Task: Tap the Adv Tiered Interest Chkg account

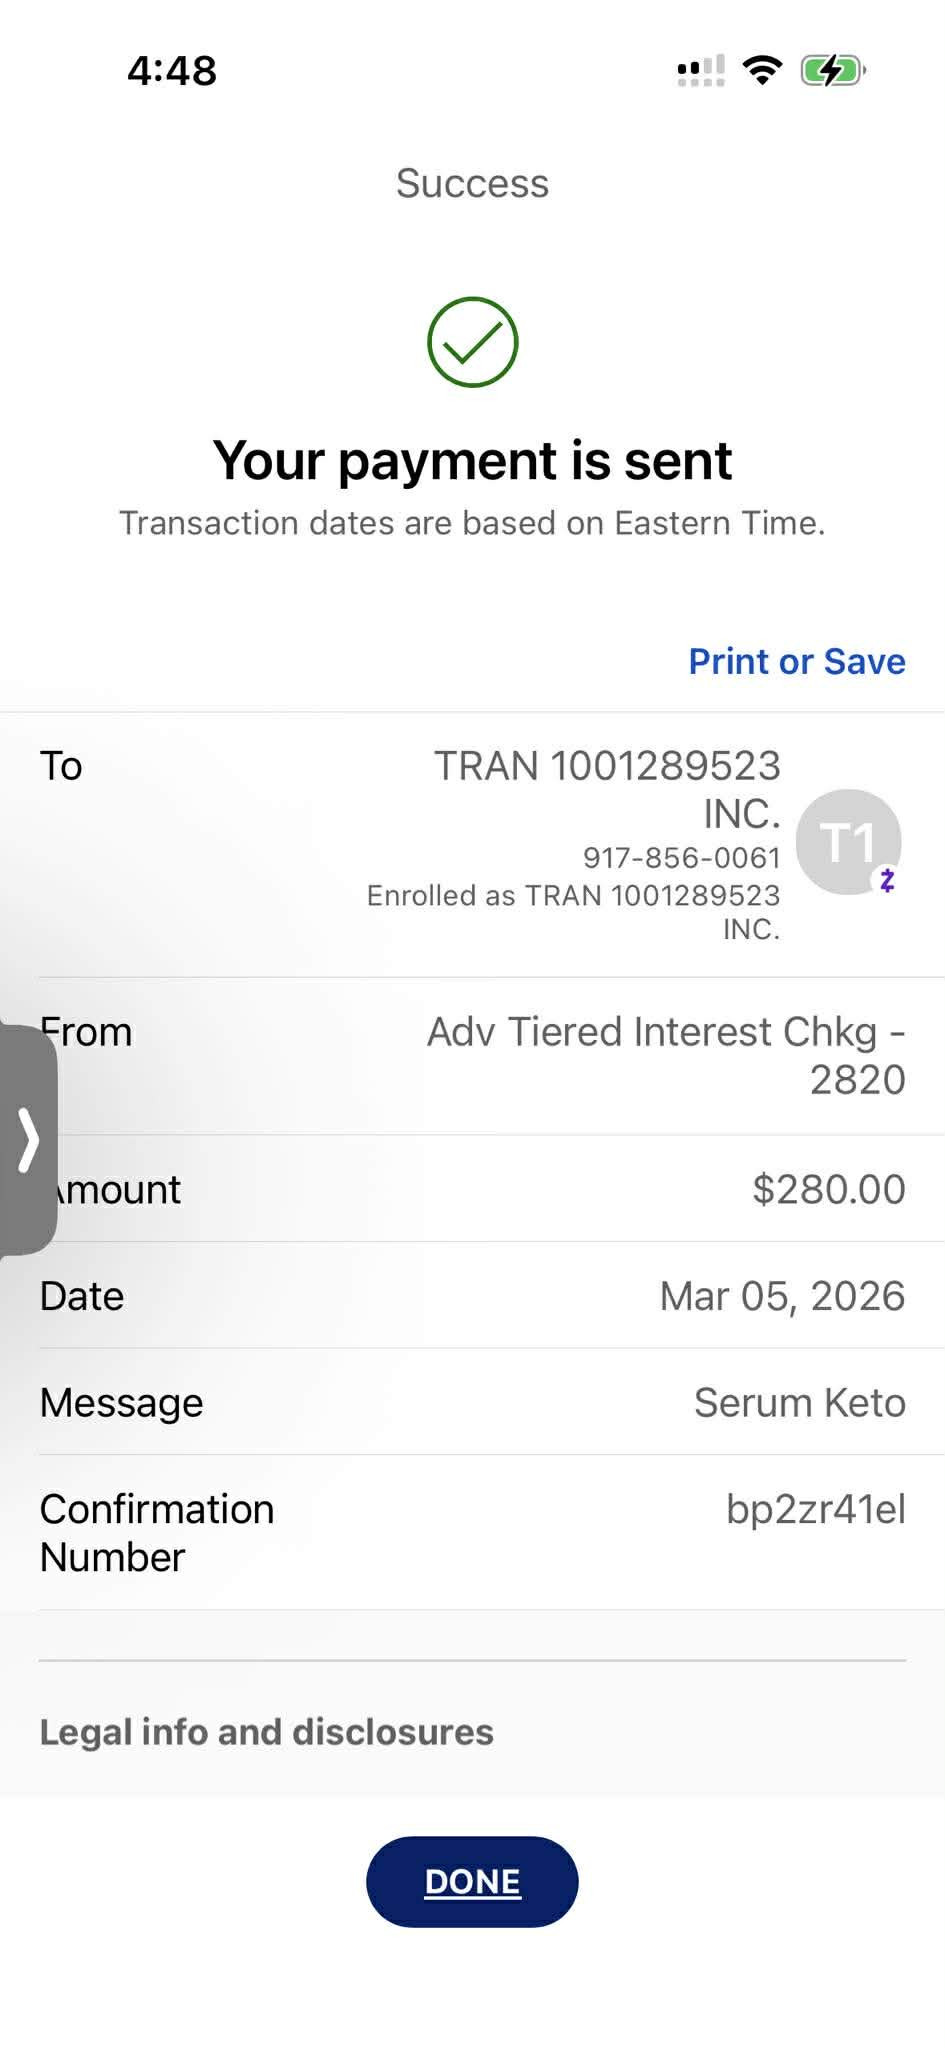Action: (x=666, y=1055)
